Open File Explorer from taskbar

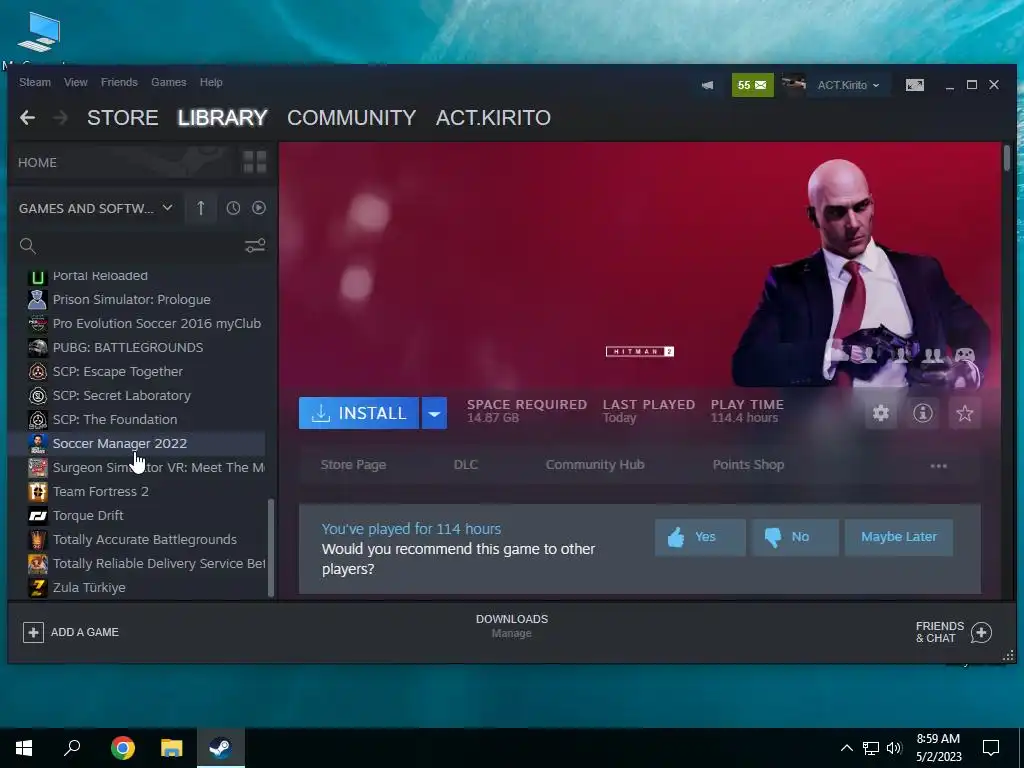(x=172, y=748)
